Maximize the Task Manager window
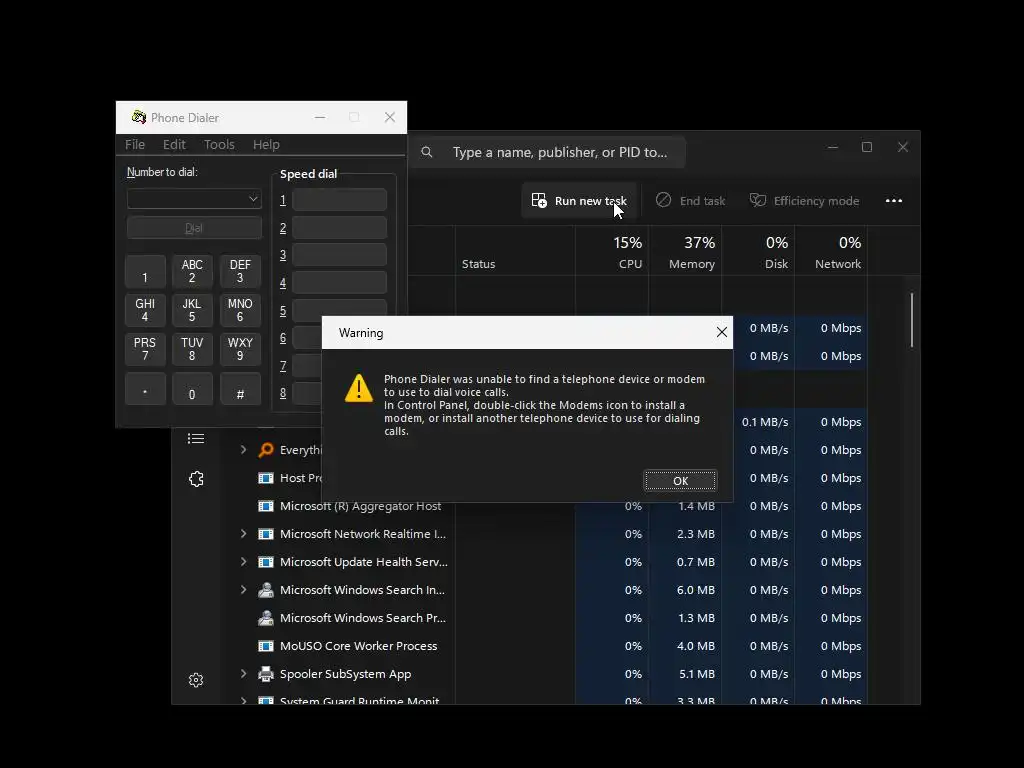Image resolution: width=1024 pixels, height=768 pixels. click(867, 147)
